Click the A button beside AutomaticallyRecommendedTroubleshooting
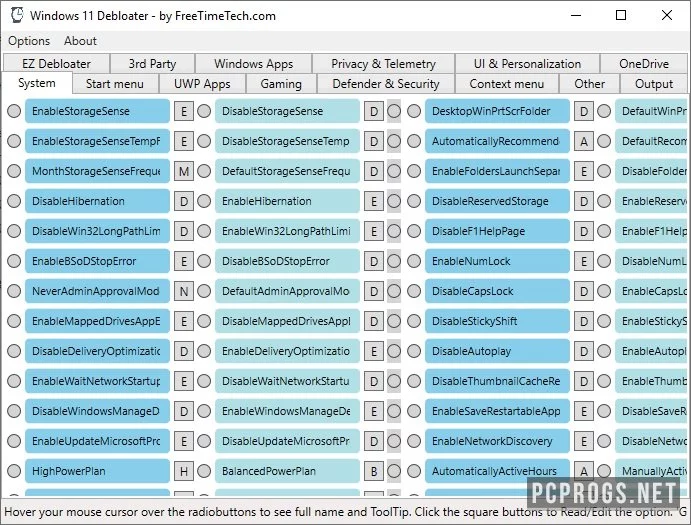This screenshot has width=691, height=525. [583, 141]
